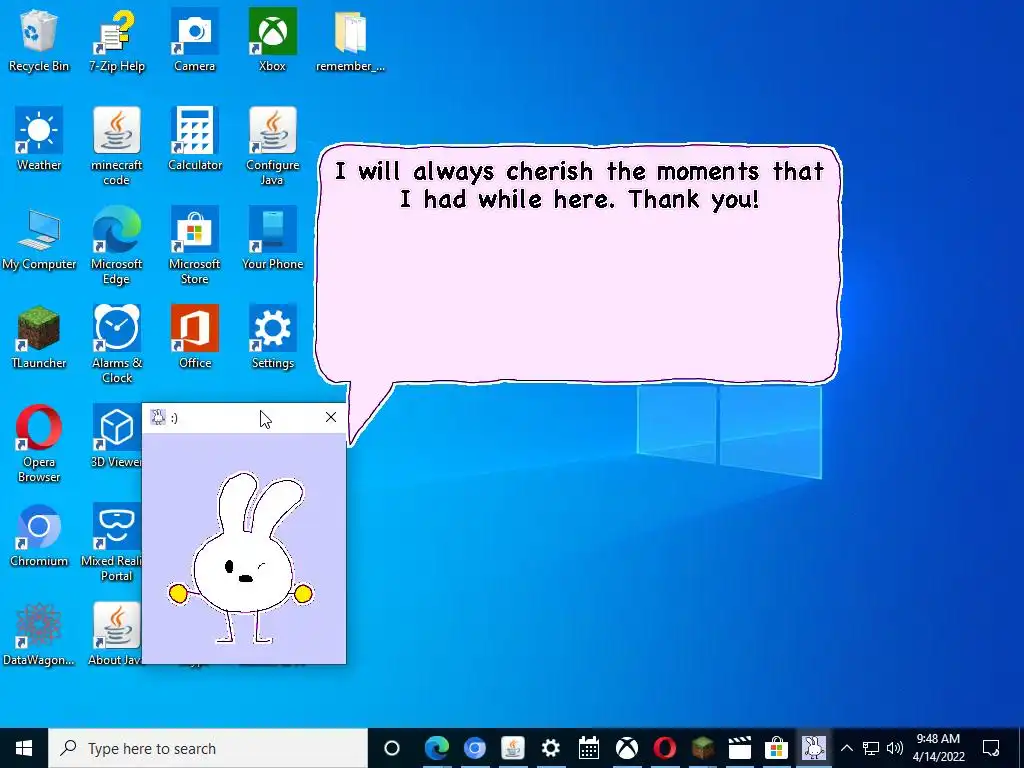Show hidden system tray icons

pos(846,748)
